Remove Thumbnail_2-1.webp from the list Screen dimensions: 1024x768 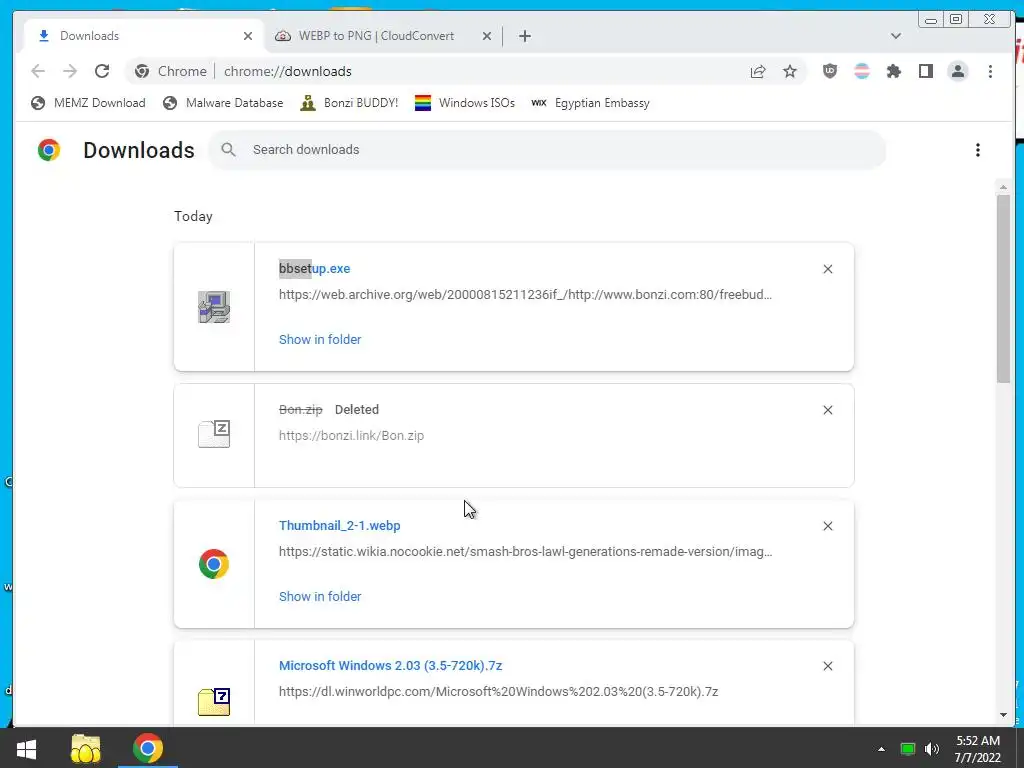828,526
